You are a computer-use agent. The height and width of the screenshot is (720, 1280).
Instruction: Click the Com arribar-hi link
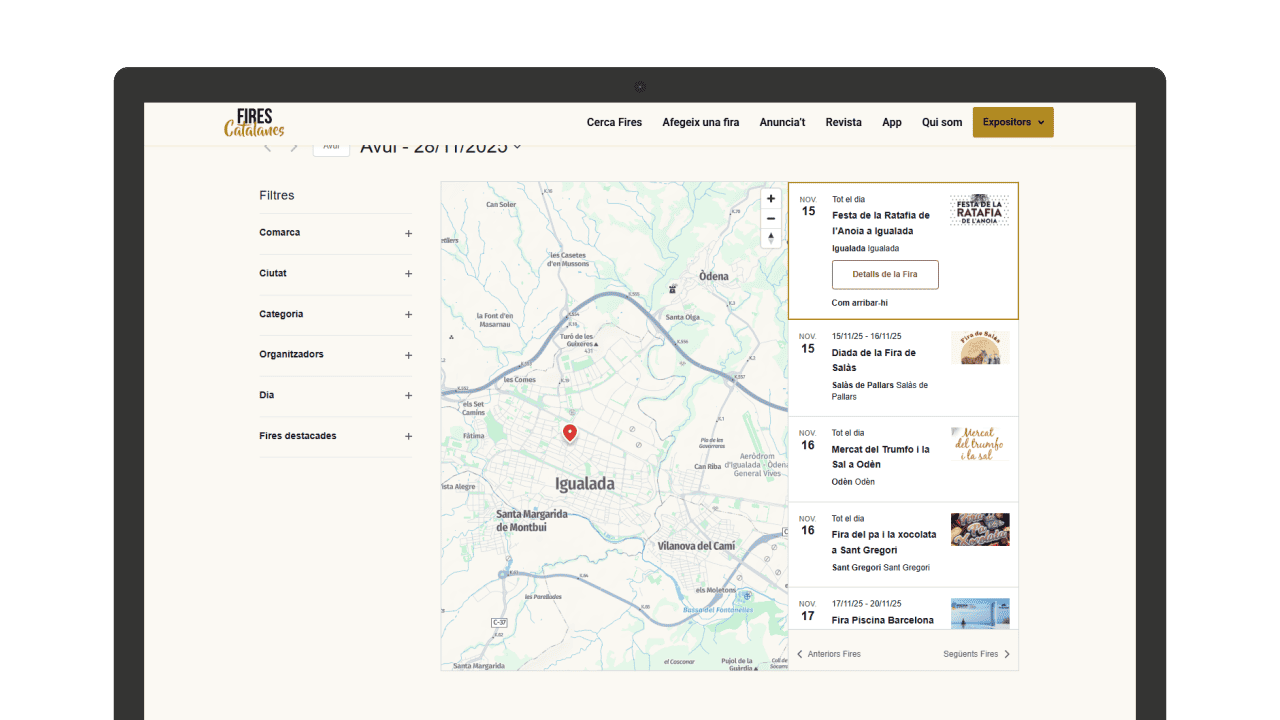click(x=859, y=303)
